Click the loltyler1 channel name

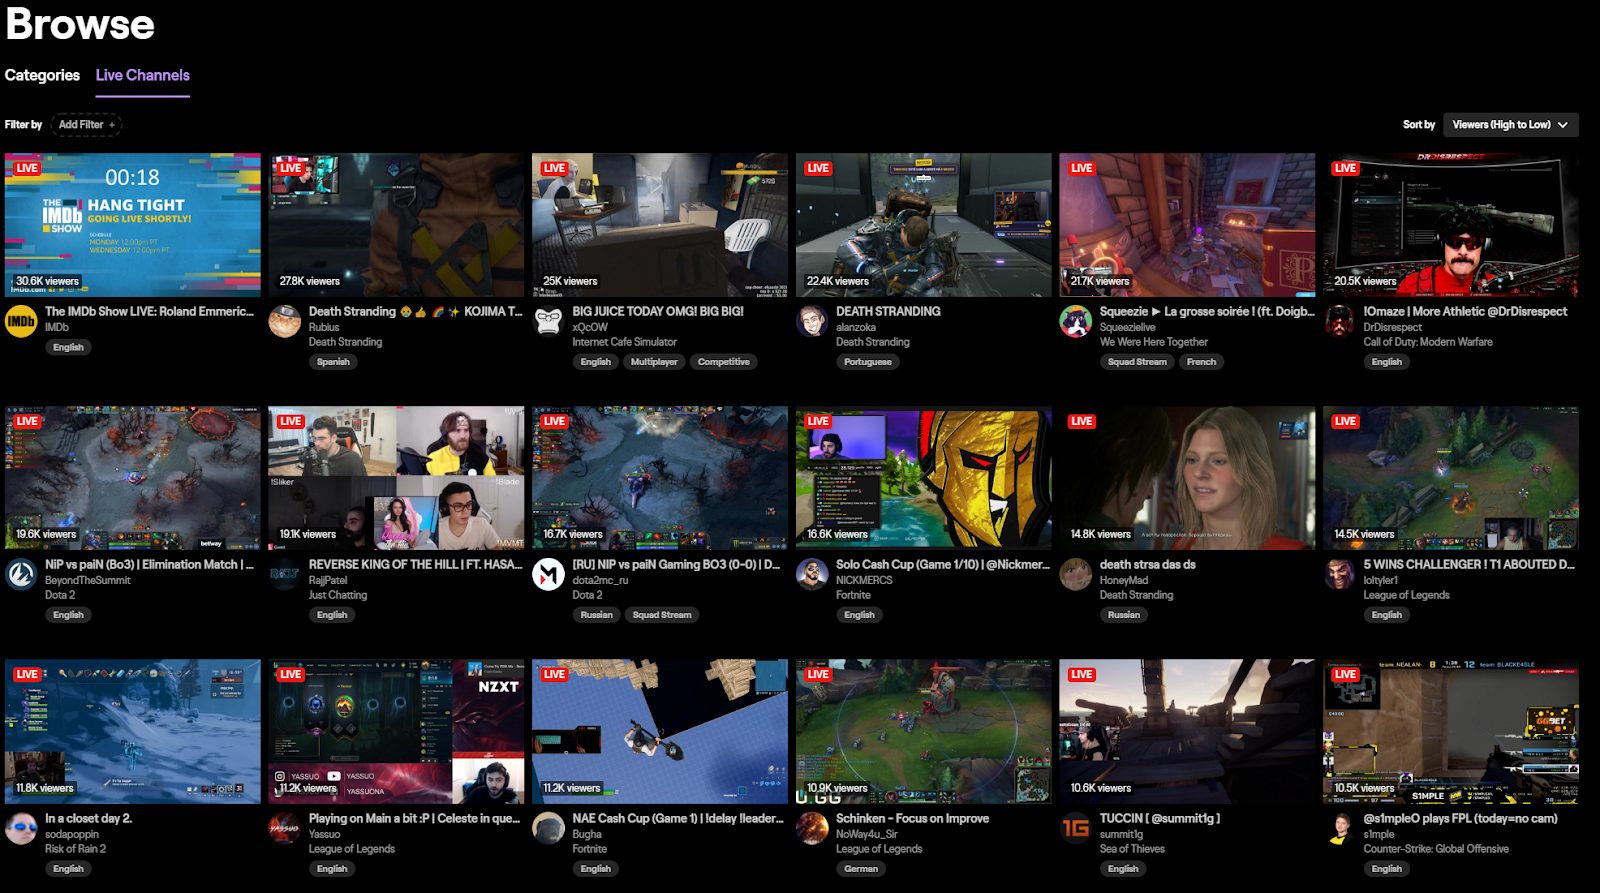(x=1381, y=580)
